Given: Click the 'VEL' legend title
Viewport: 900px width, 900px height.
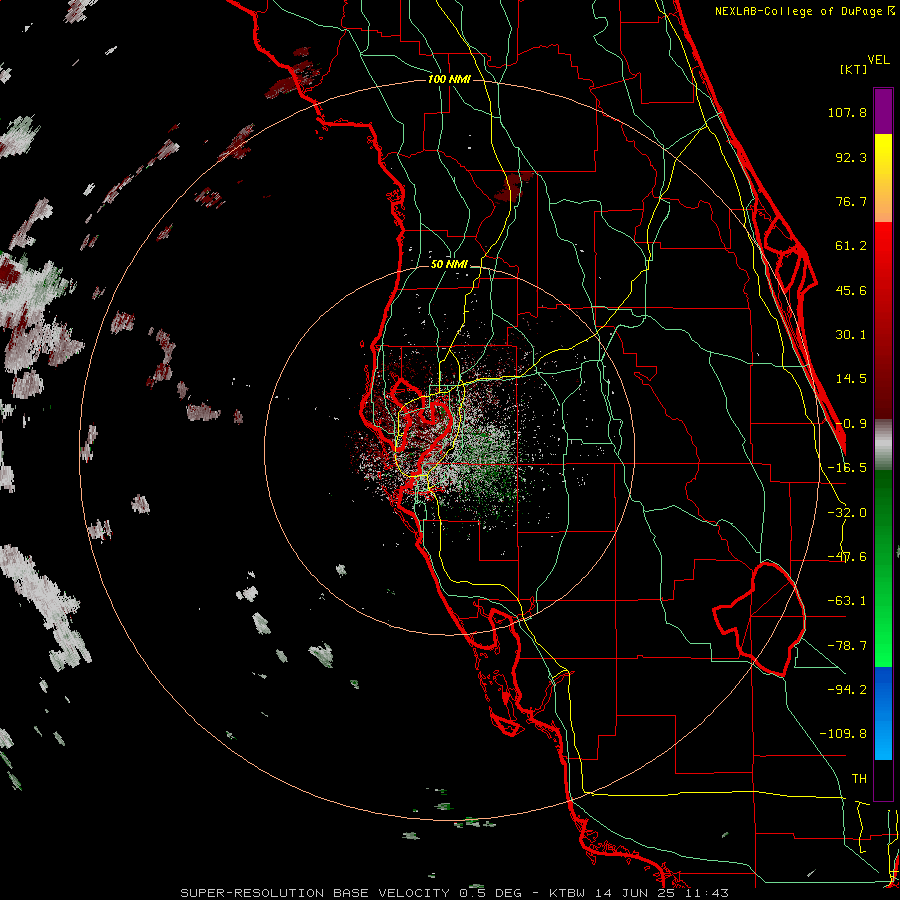Looking at the screenshot, I should [878, 60].
